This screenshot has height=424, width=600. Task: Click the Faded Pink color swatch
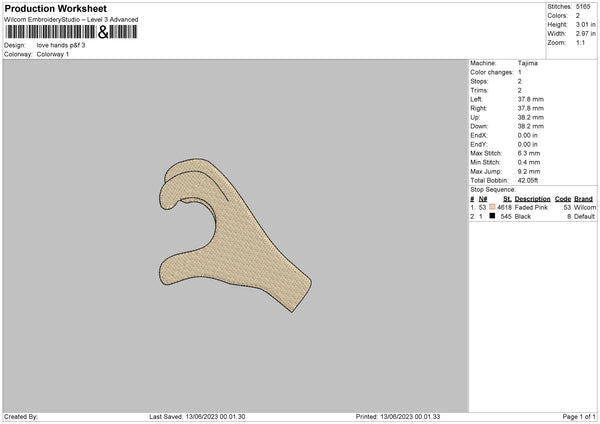tap(492, 207)
